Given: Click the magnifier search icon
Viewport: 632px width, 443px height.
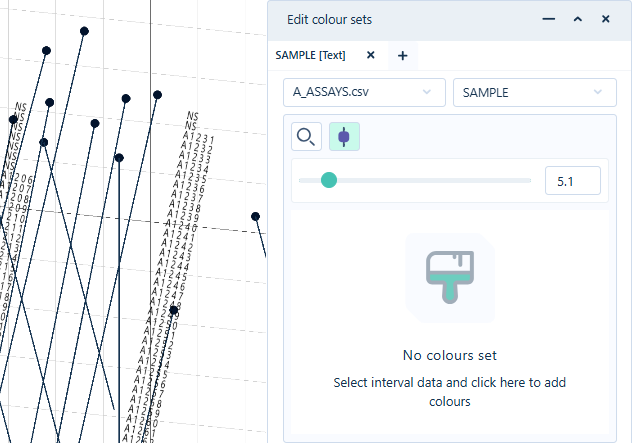Looking at the screenshot, I should click(306, 137).
